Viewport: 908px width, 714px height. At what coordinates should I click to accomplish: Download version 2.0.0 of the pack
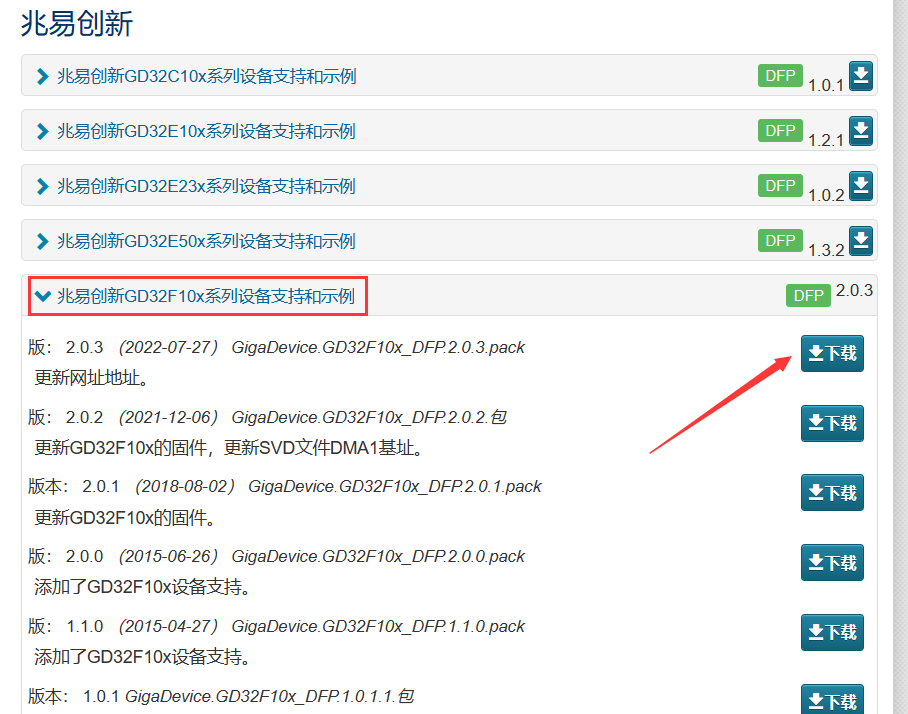click(832, 562)
